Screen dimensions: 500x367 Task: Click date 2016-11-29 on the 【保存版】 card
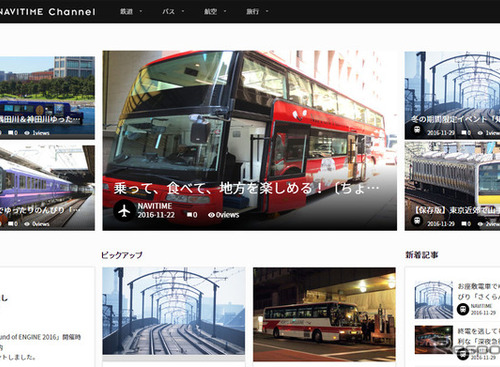pos(441,224)
